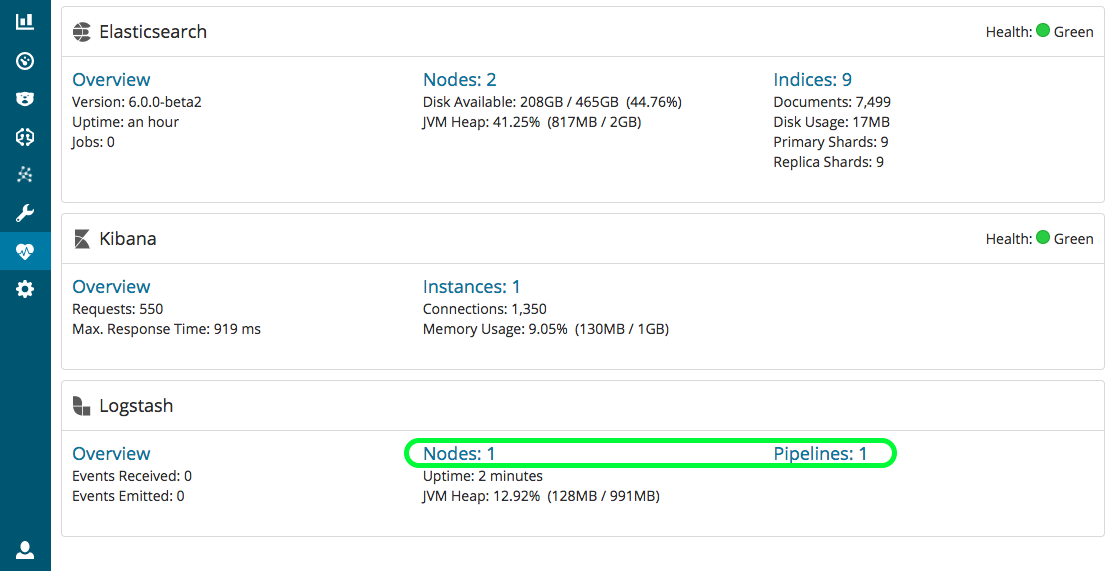Click the user profile icon in the sidebar
The height and width of the screenshot is (571, 1112).
(25, 549)
